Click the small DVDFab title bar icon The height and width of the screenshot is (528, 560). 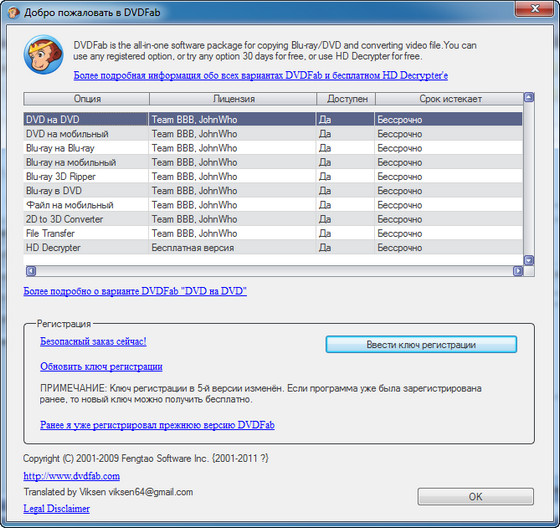coord(14,13)
